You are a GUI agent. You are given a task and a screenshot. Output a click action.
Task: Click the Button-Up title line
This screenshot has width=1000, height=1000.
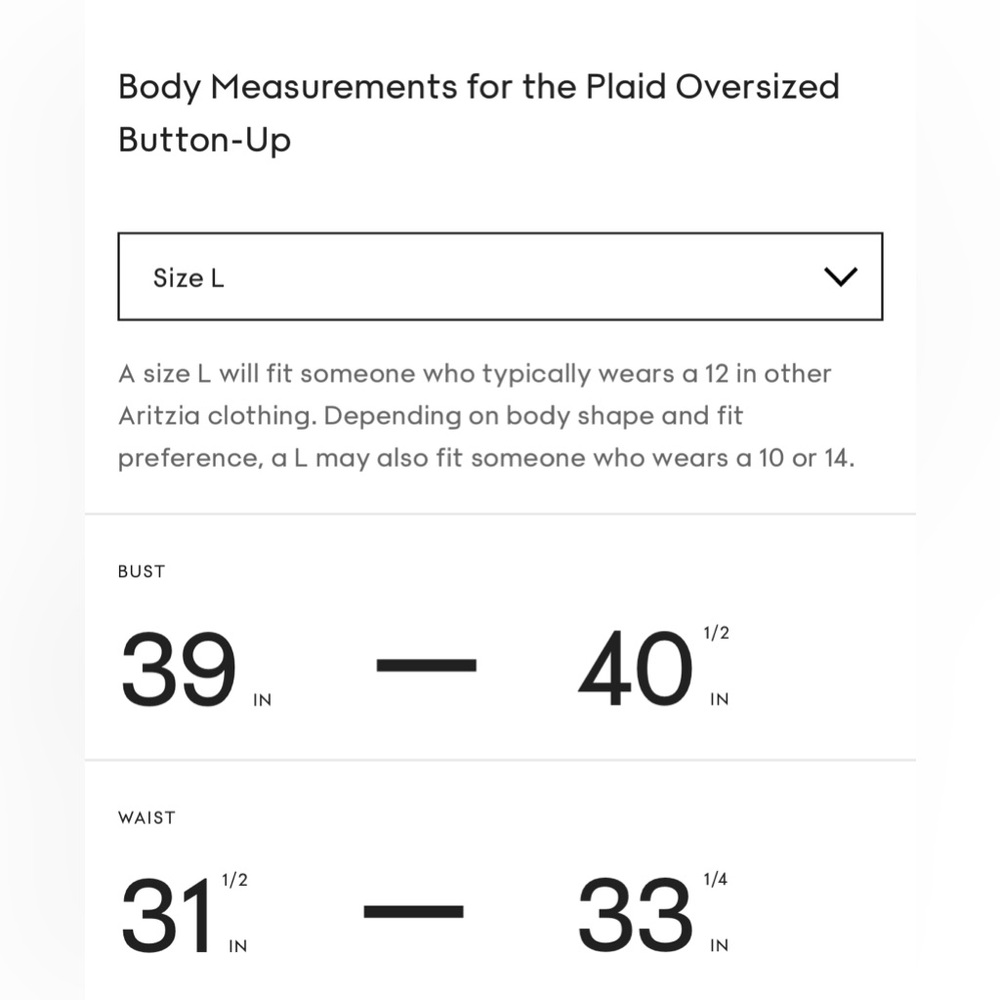[205, 140]
